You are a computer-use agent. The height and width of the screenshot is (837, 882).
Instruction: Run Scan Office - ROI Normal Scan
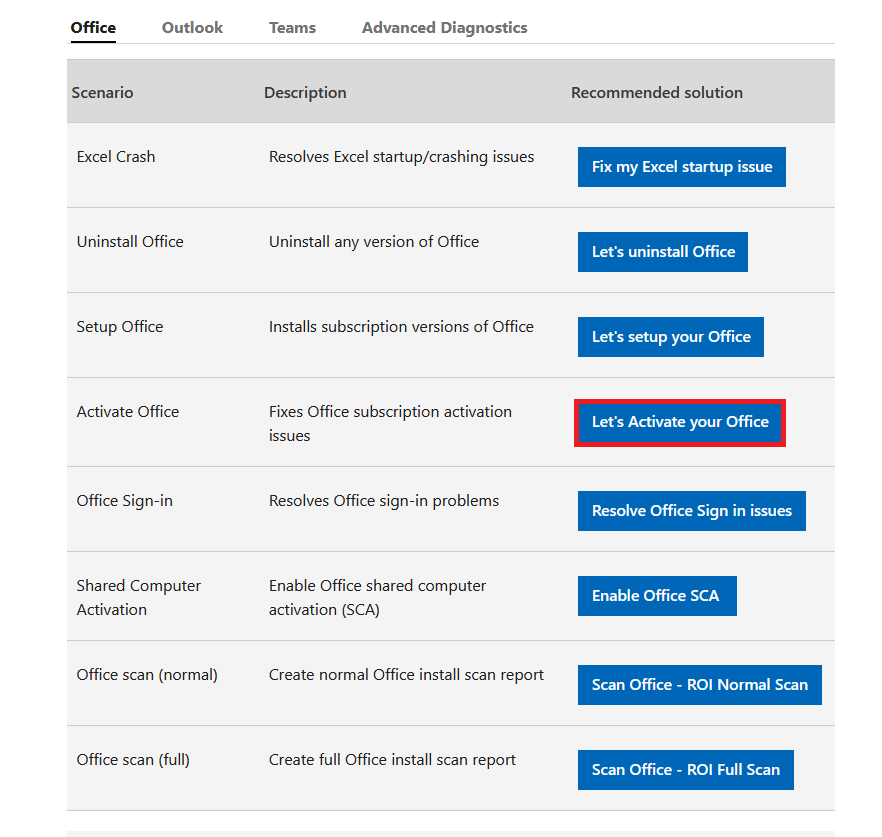700,685
